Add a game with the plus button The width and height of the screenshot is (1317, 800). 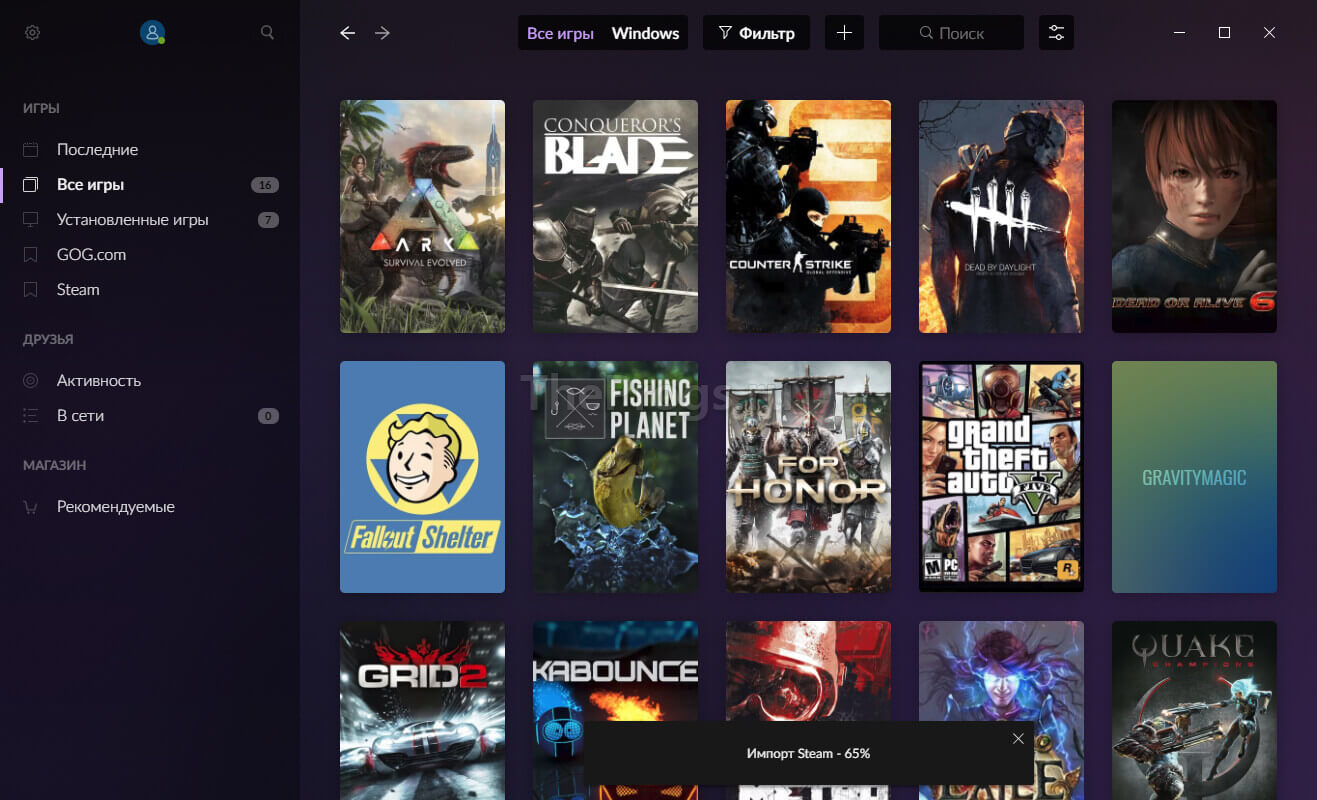click(844, 33)
